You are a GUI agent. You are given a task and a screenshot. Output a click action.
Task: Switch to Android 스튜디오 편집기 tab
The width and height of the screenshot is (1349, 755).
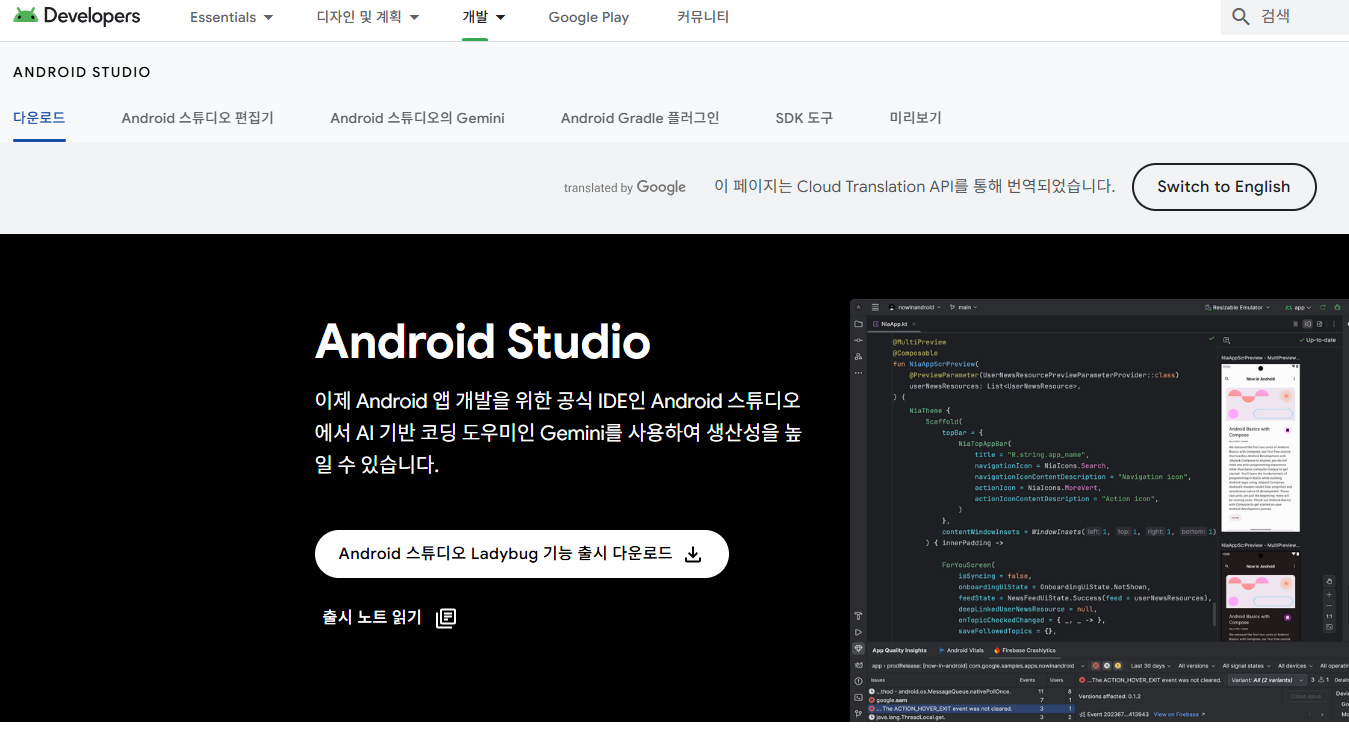tap(198, 118)
